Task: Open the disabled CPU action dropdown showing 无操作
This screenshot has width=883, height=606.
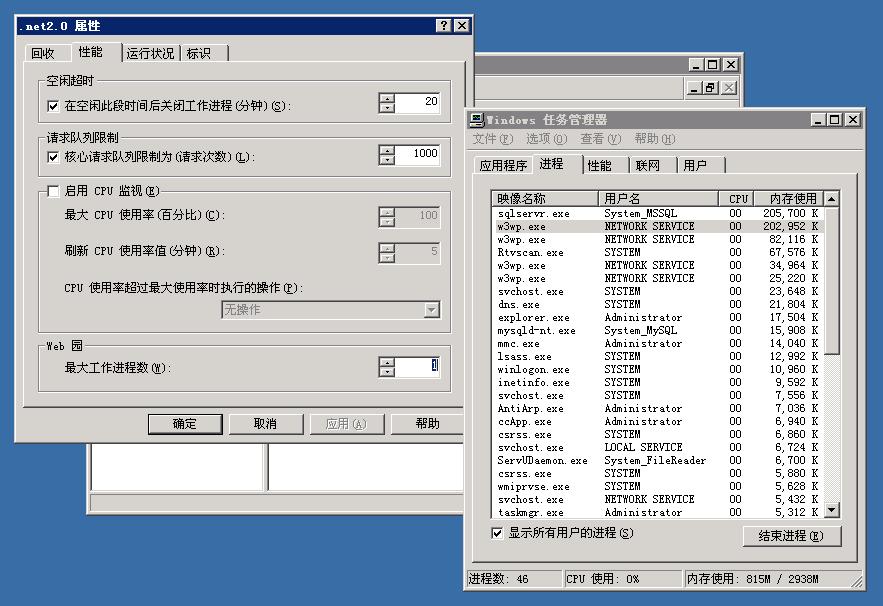Action: pos(331,310)
